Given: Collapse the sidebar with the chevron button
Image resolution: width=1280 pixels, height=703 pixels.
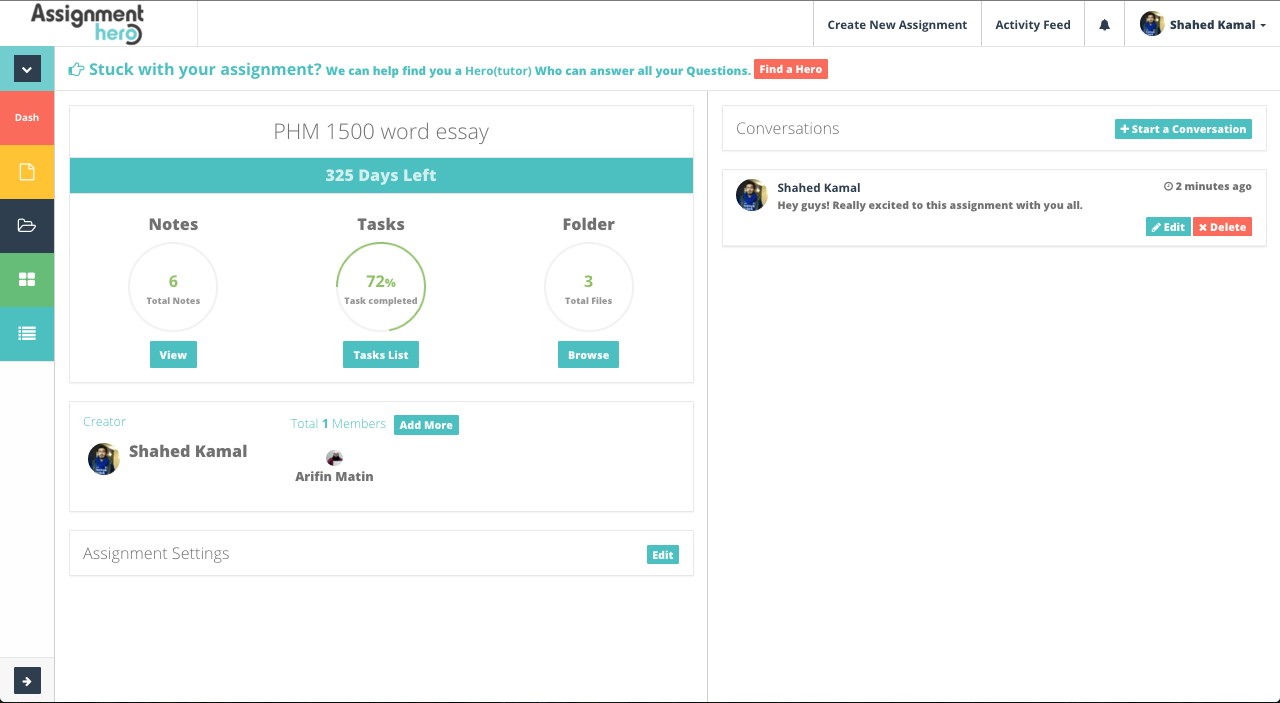Looking at the screenshot, I should click(x=27, y=69).
